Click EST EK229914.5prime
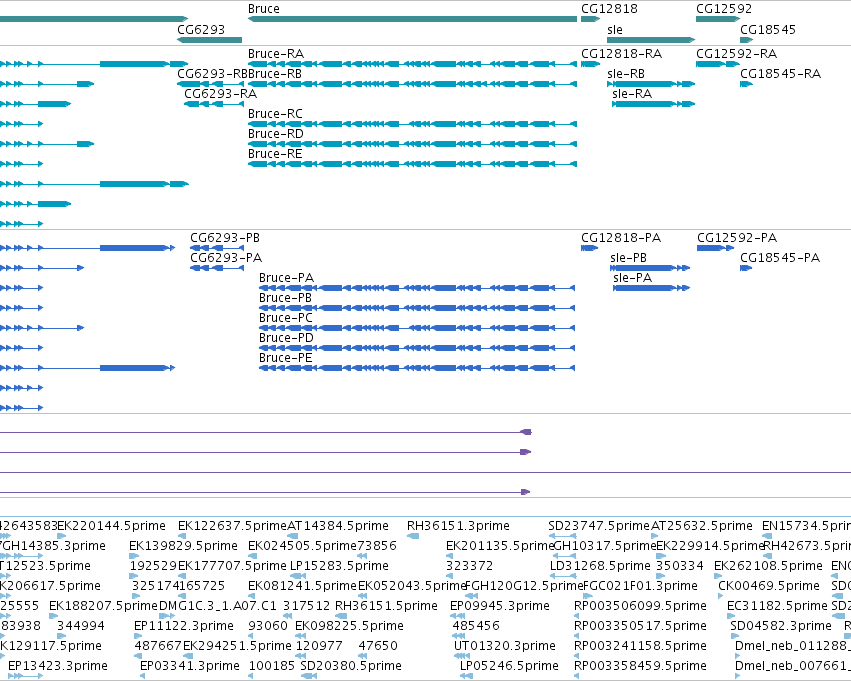Screen dimensions: 851x681 [710, 546]
